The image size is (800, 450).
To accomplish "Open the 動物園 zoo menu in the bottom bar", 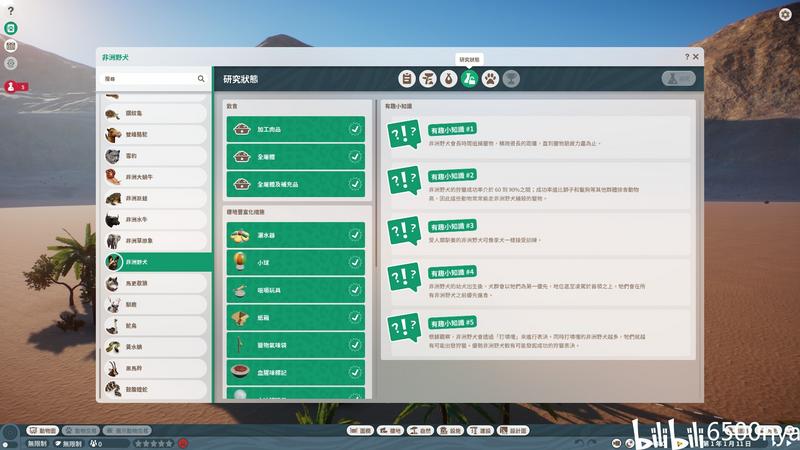I will click(x=43, y=431).
